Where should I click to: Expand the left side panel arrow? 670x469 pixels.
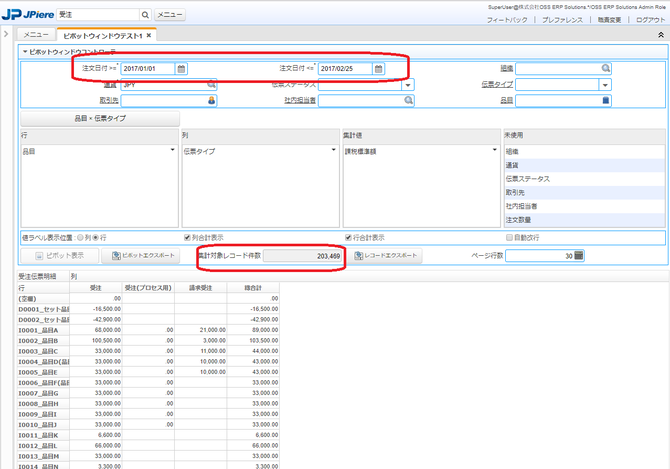(6, 34)
